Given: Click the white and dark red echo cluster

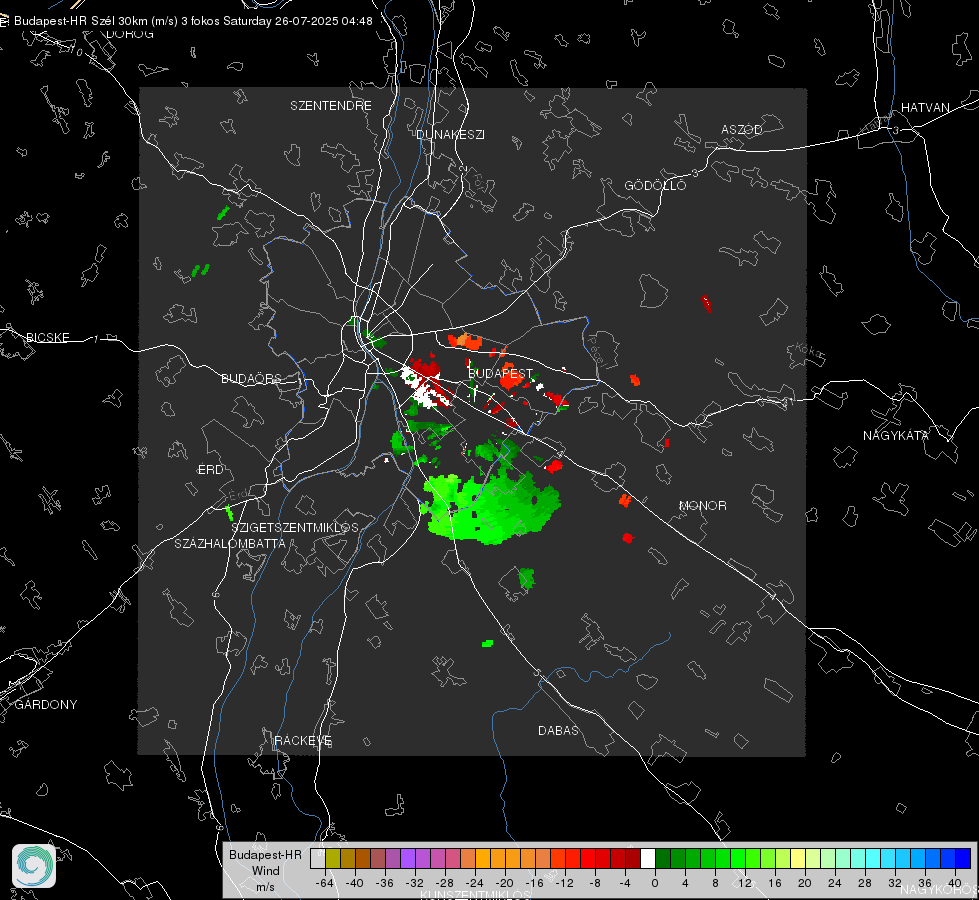Looking at the screenshot, I should point(426,383).
